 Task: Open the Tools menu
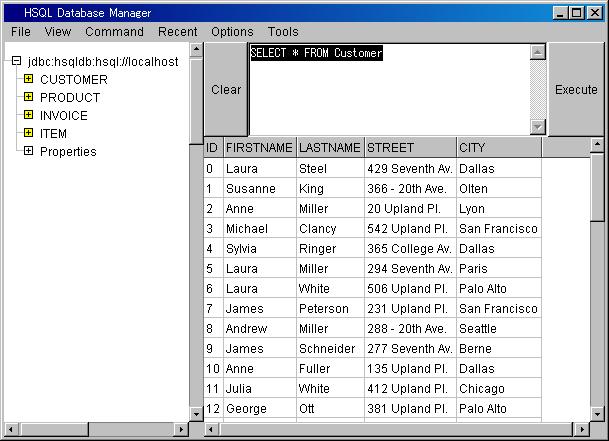(283, 32)
